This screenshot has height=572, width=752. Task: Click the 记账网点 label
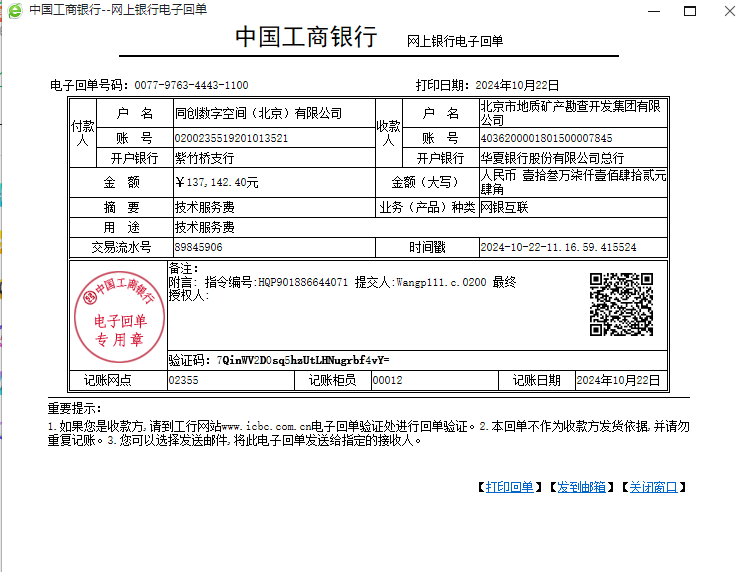click(x=107, y=380)
